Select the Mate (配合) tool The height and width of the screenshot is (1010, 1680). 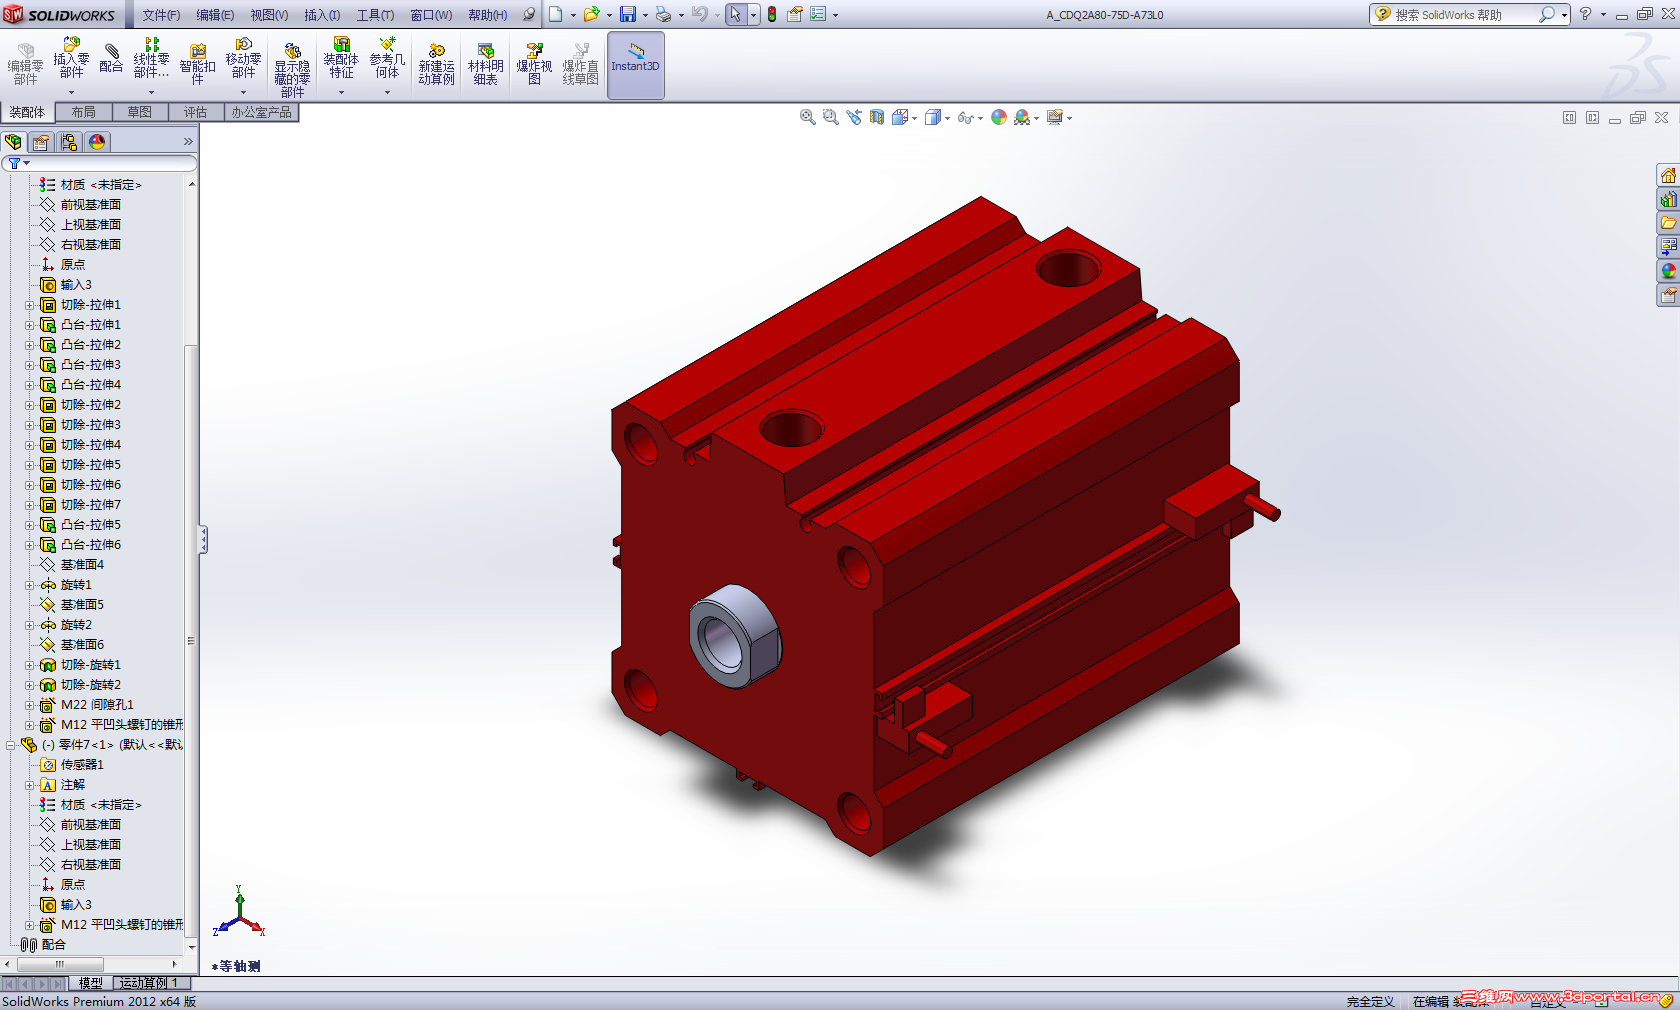pos(111,58)
